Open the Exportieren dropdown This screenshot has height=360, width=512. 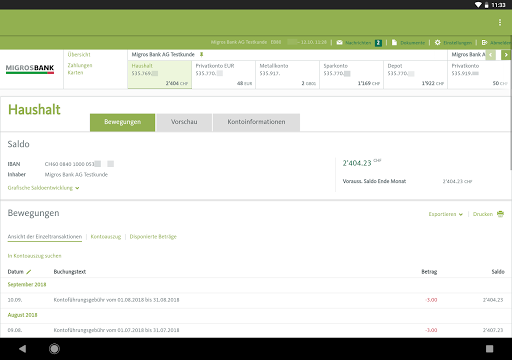446,214
